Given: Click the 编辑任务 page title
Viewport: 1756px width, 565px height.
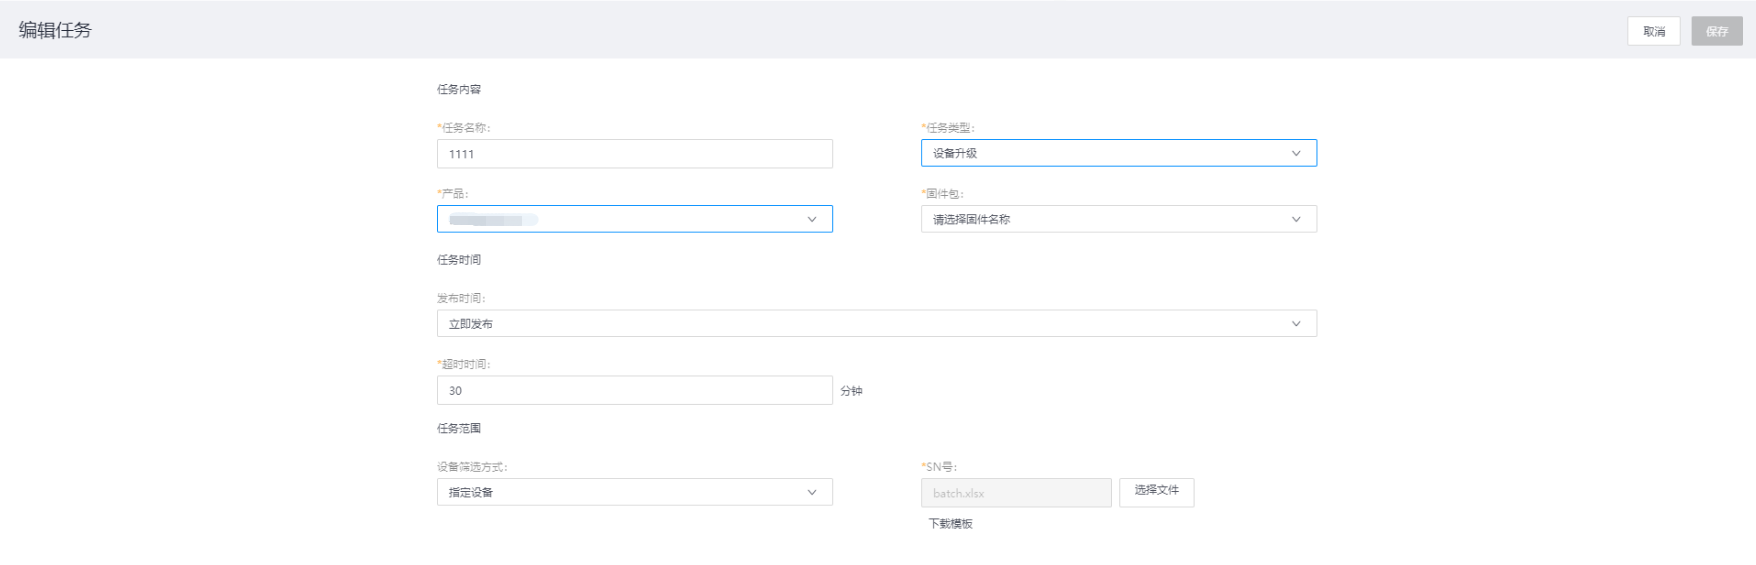Looking at the screenshot, I should click(55, 30).
